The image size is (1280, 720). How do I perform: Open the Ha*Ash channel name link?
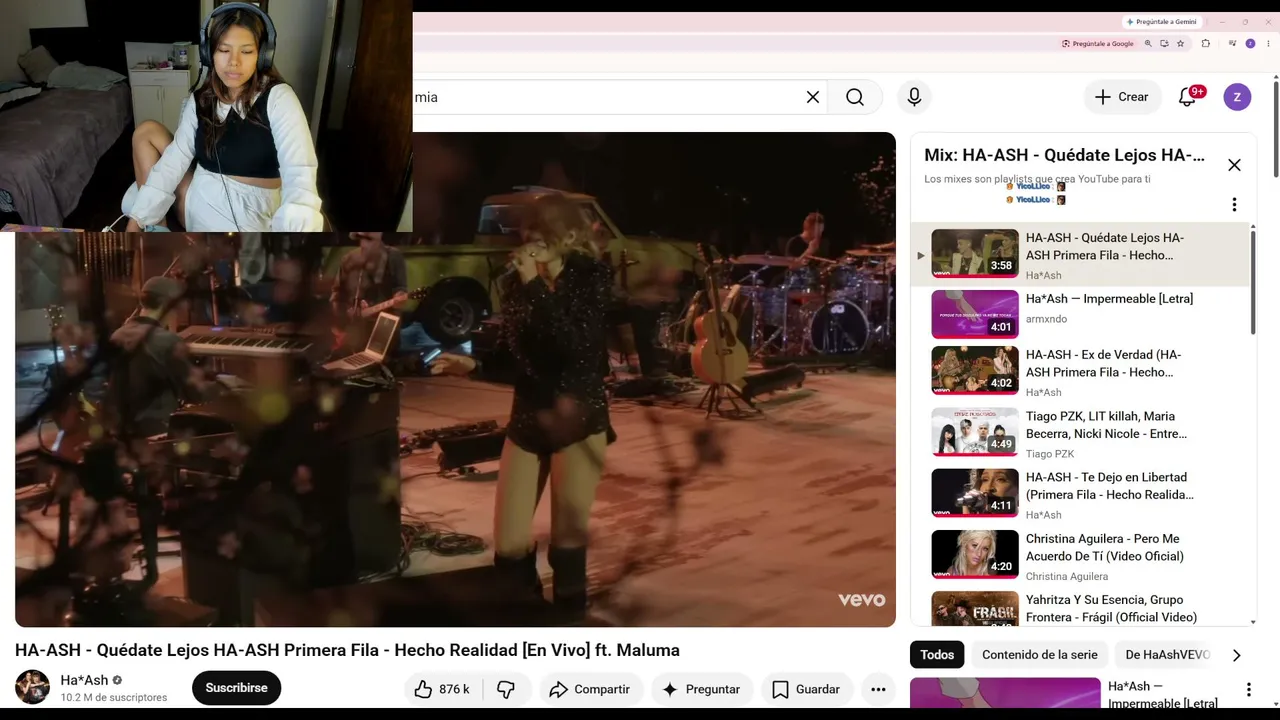(84, 680)
